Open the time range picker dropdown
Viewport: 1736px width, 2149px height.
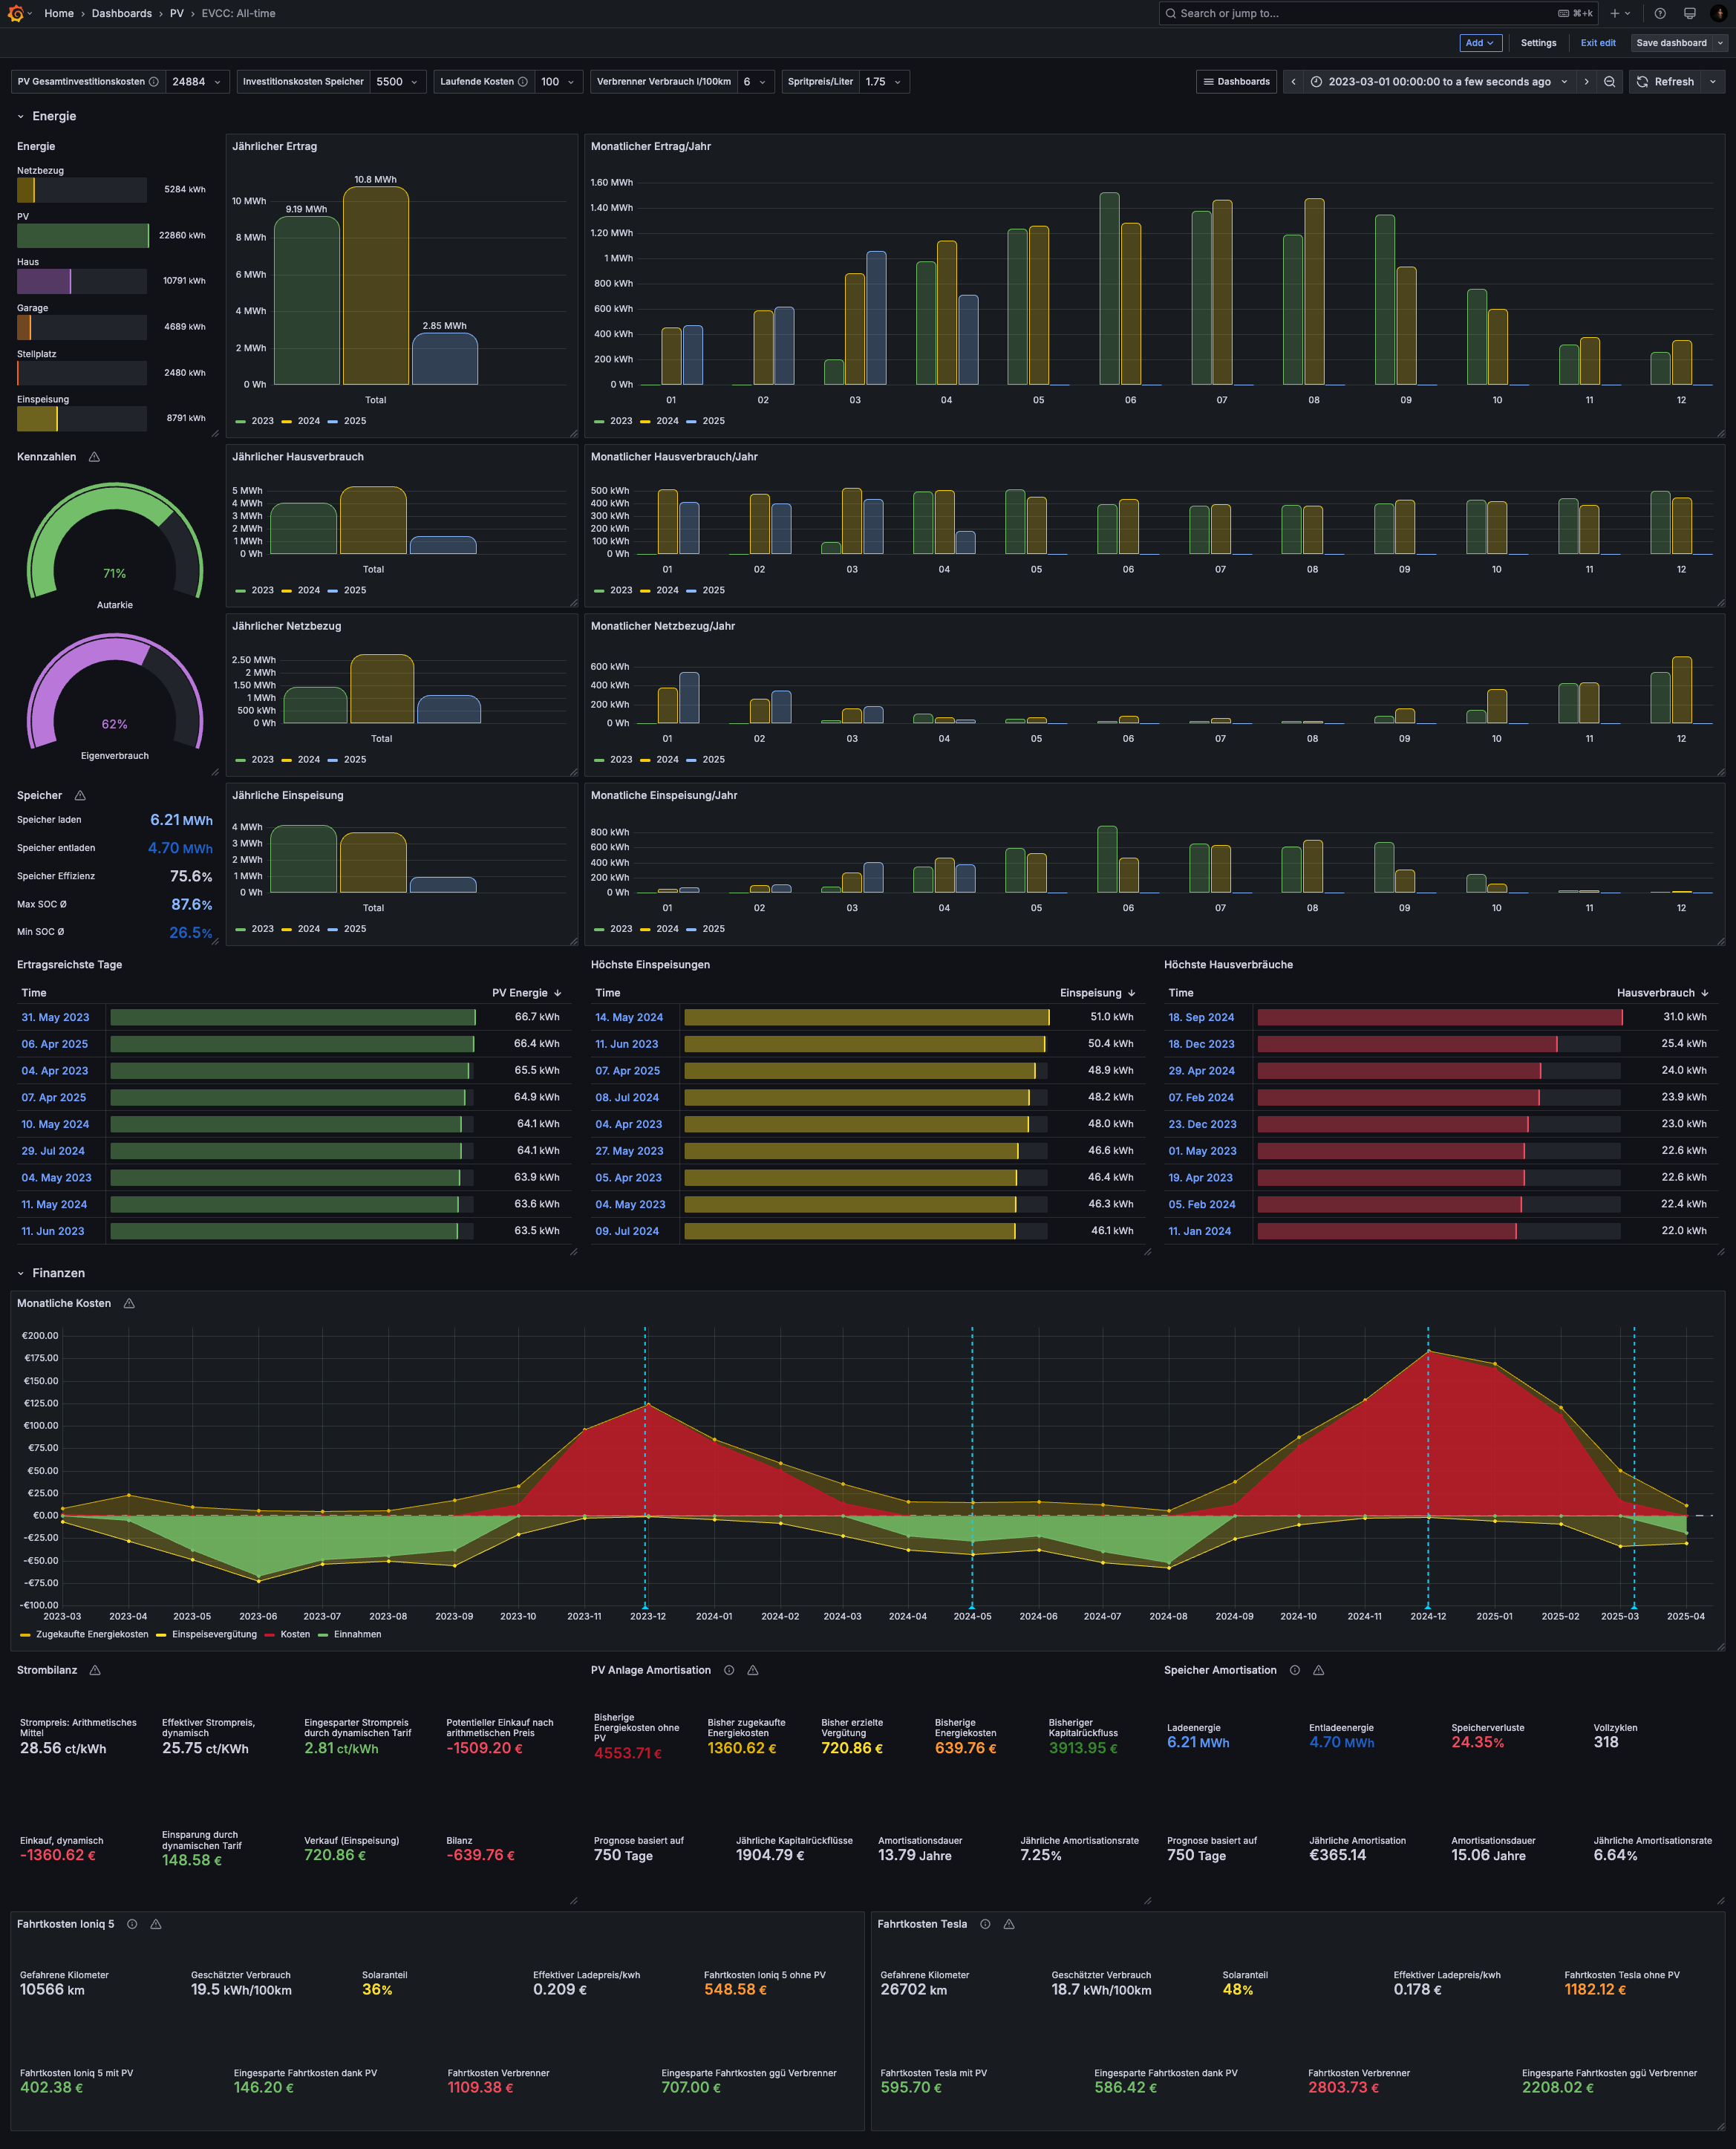[x=1439, y=82]
